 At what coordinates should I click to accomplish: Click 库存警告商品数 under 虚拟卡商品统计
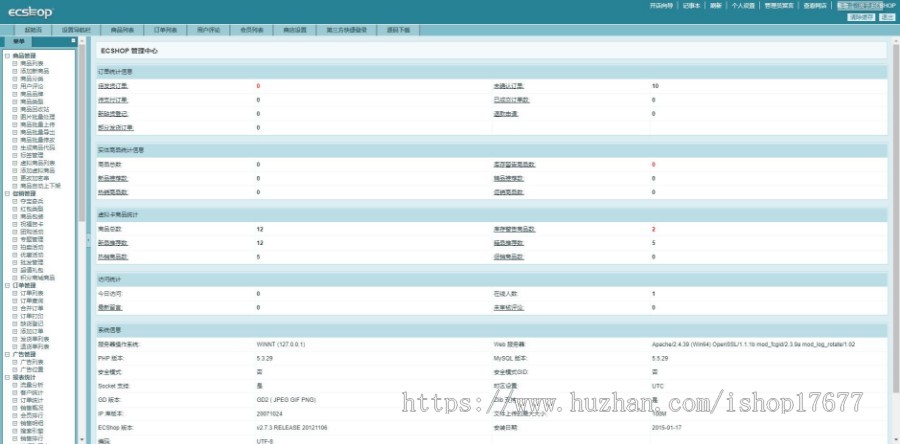click(514, 229)
